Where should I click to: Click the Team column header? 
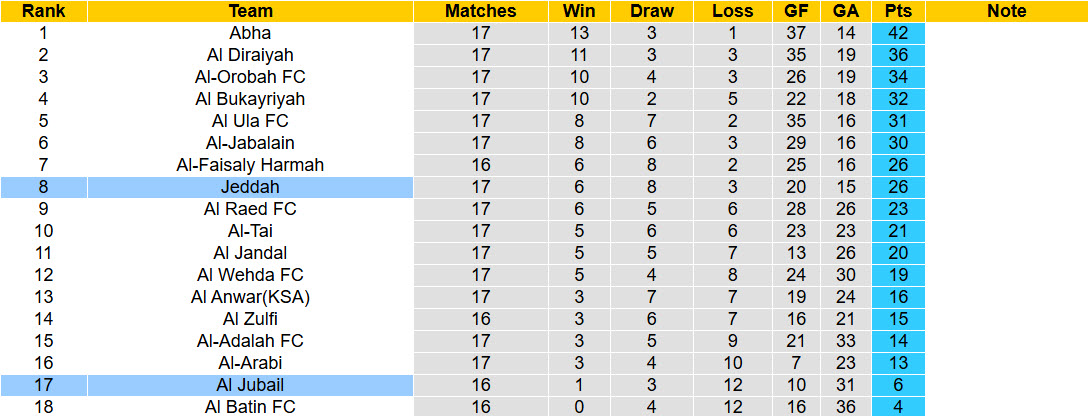pyautogui.click(x=250, y=11)
